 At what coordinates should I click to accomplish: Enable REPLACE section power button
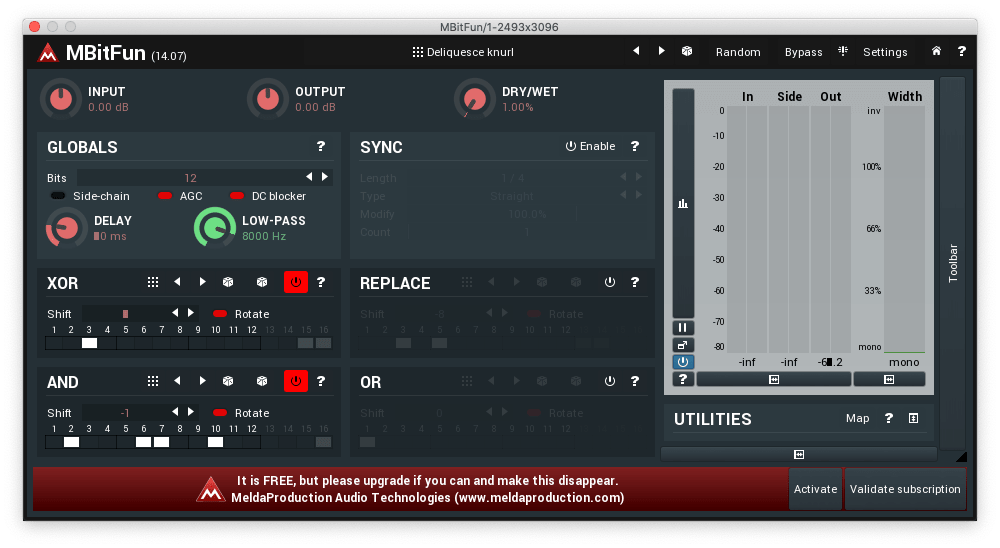coord(610,282)
